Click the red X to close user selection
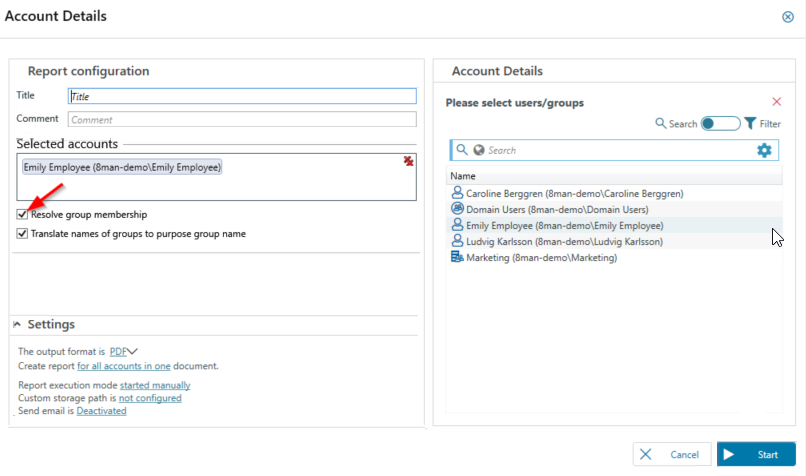This screenshot has width=806, height=476. coord(777,102)
